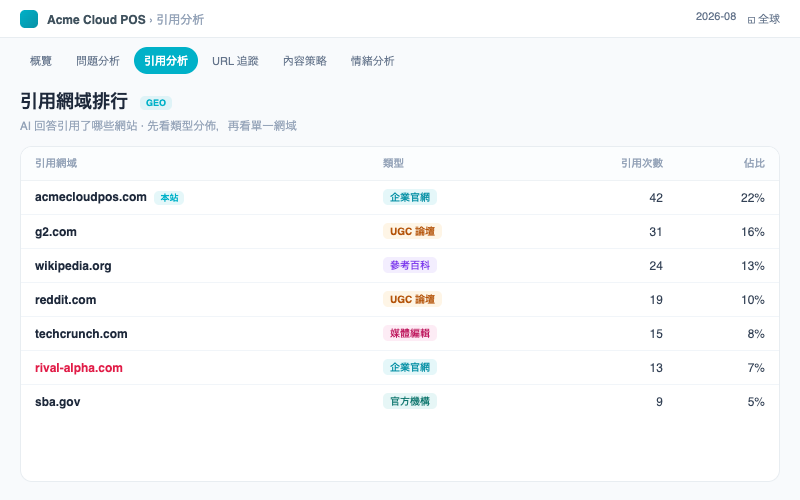This screenshot has height=500, width=800.
Task: Open the 全球 region selector
Action: point(763,19)
